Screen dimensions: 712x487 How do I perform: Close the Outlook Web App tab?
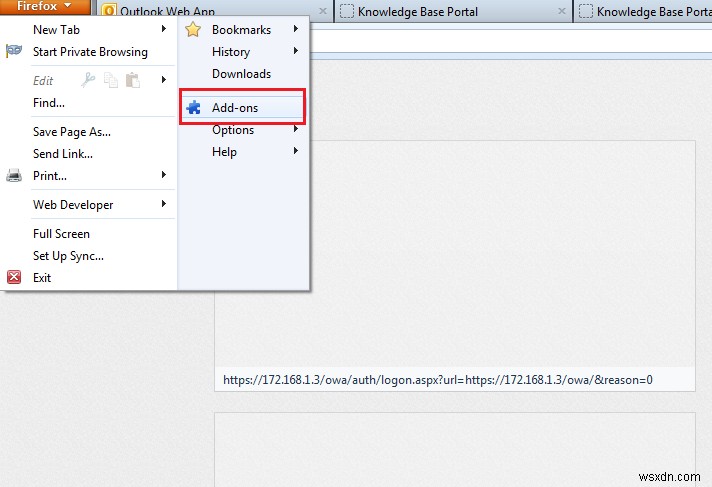coord(323,11)
